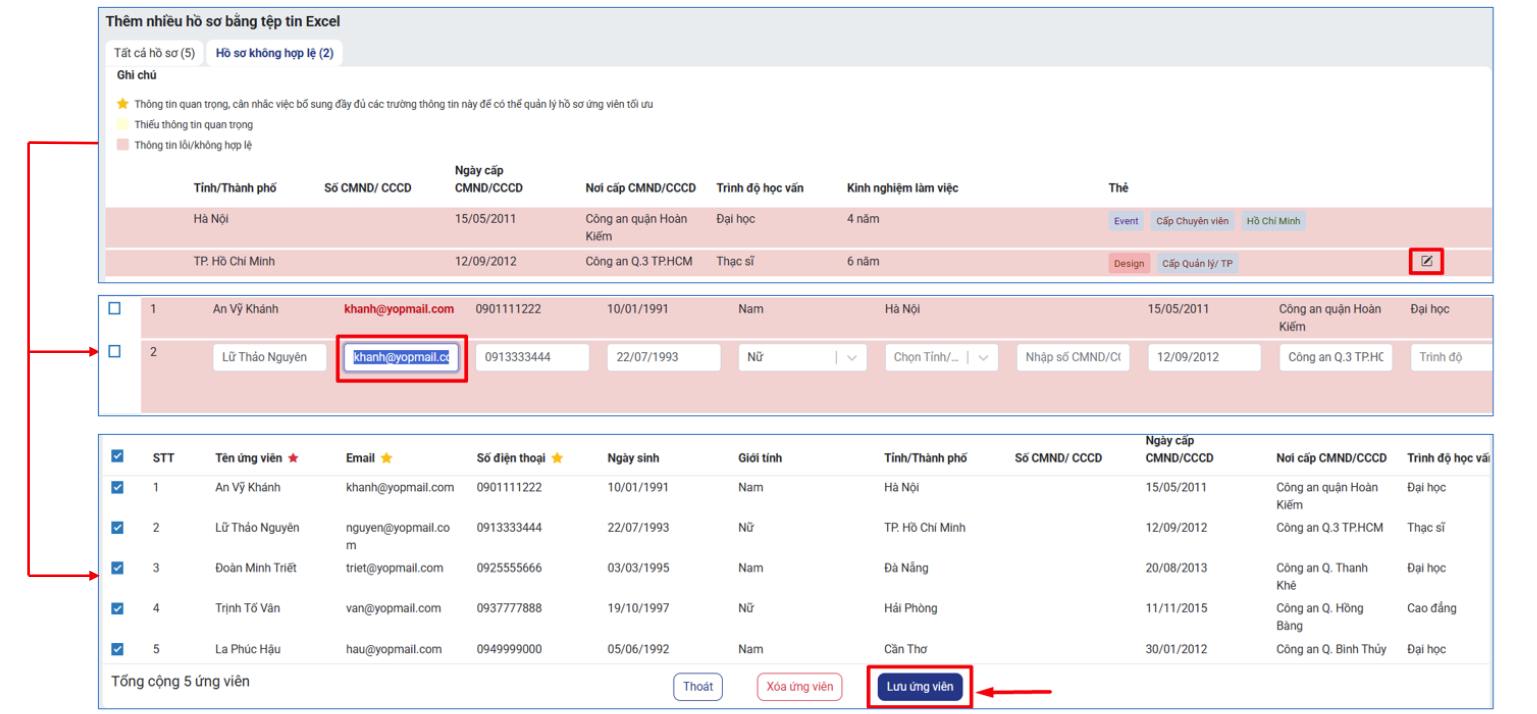
Task: Click the Event tag in the Hà Nội row
Action: [1126, 222]
